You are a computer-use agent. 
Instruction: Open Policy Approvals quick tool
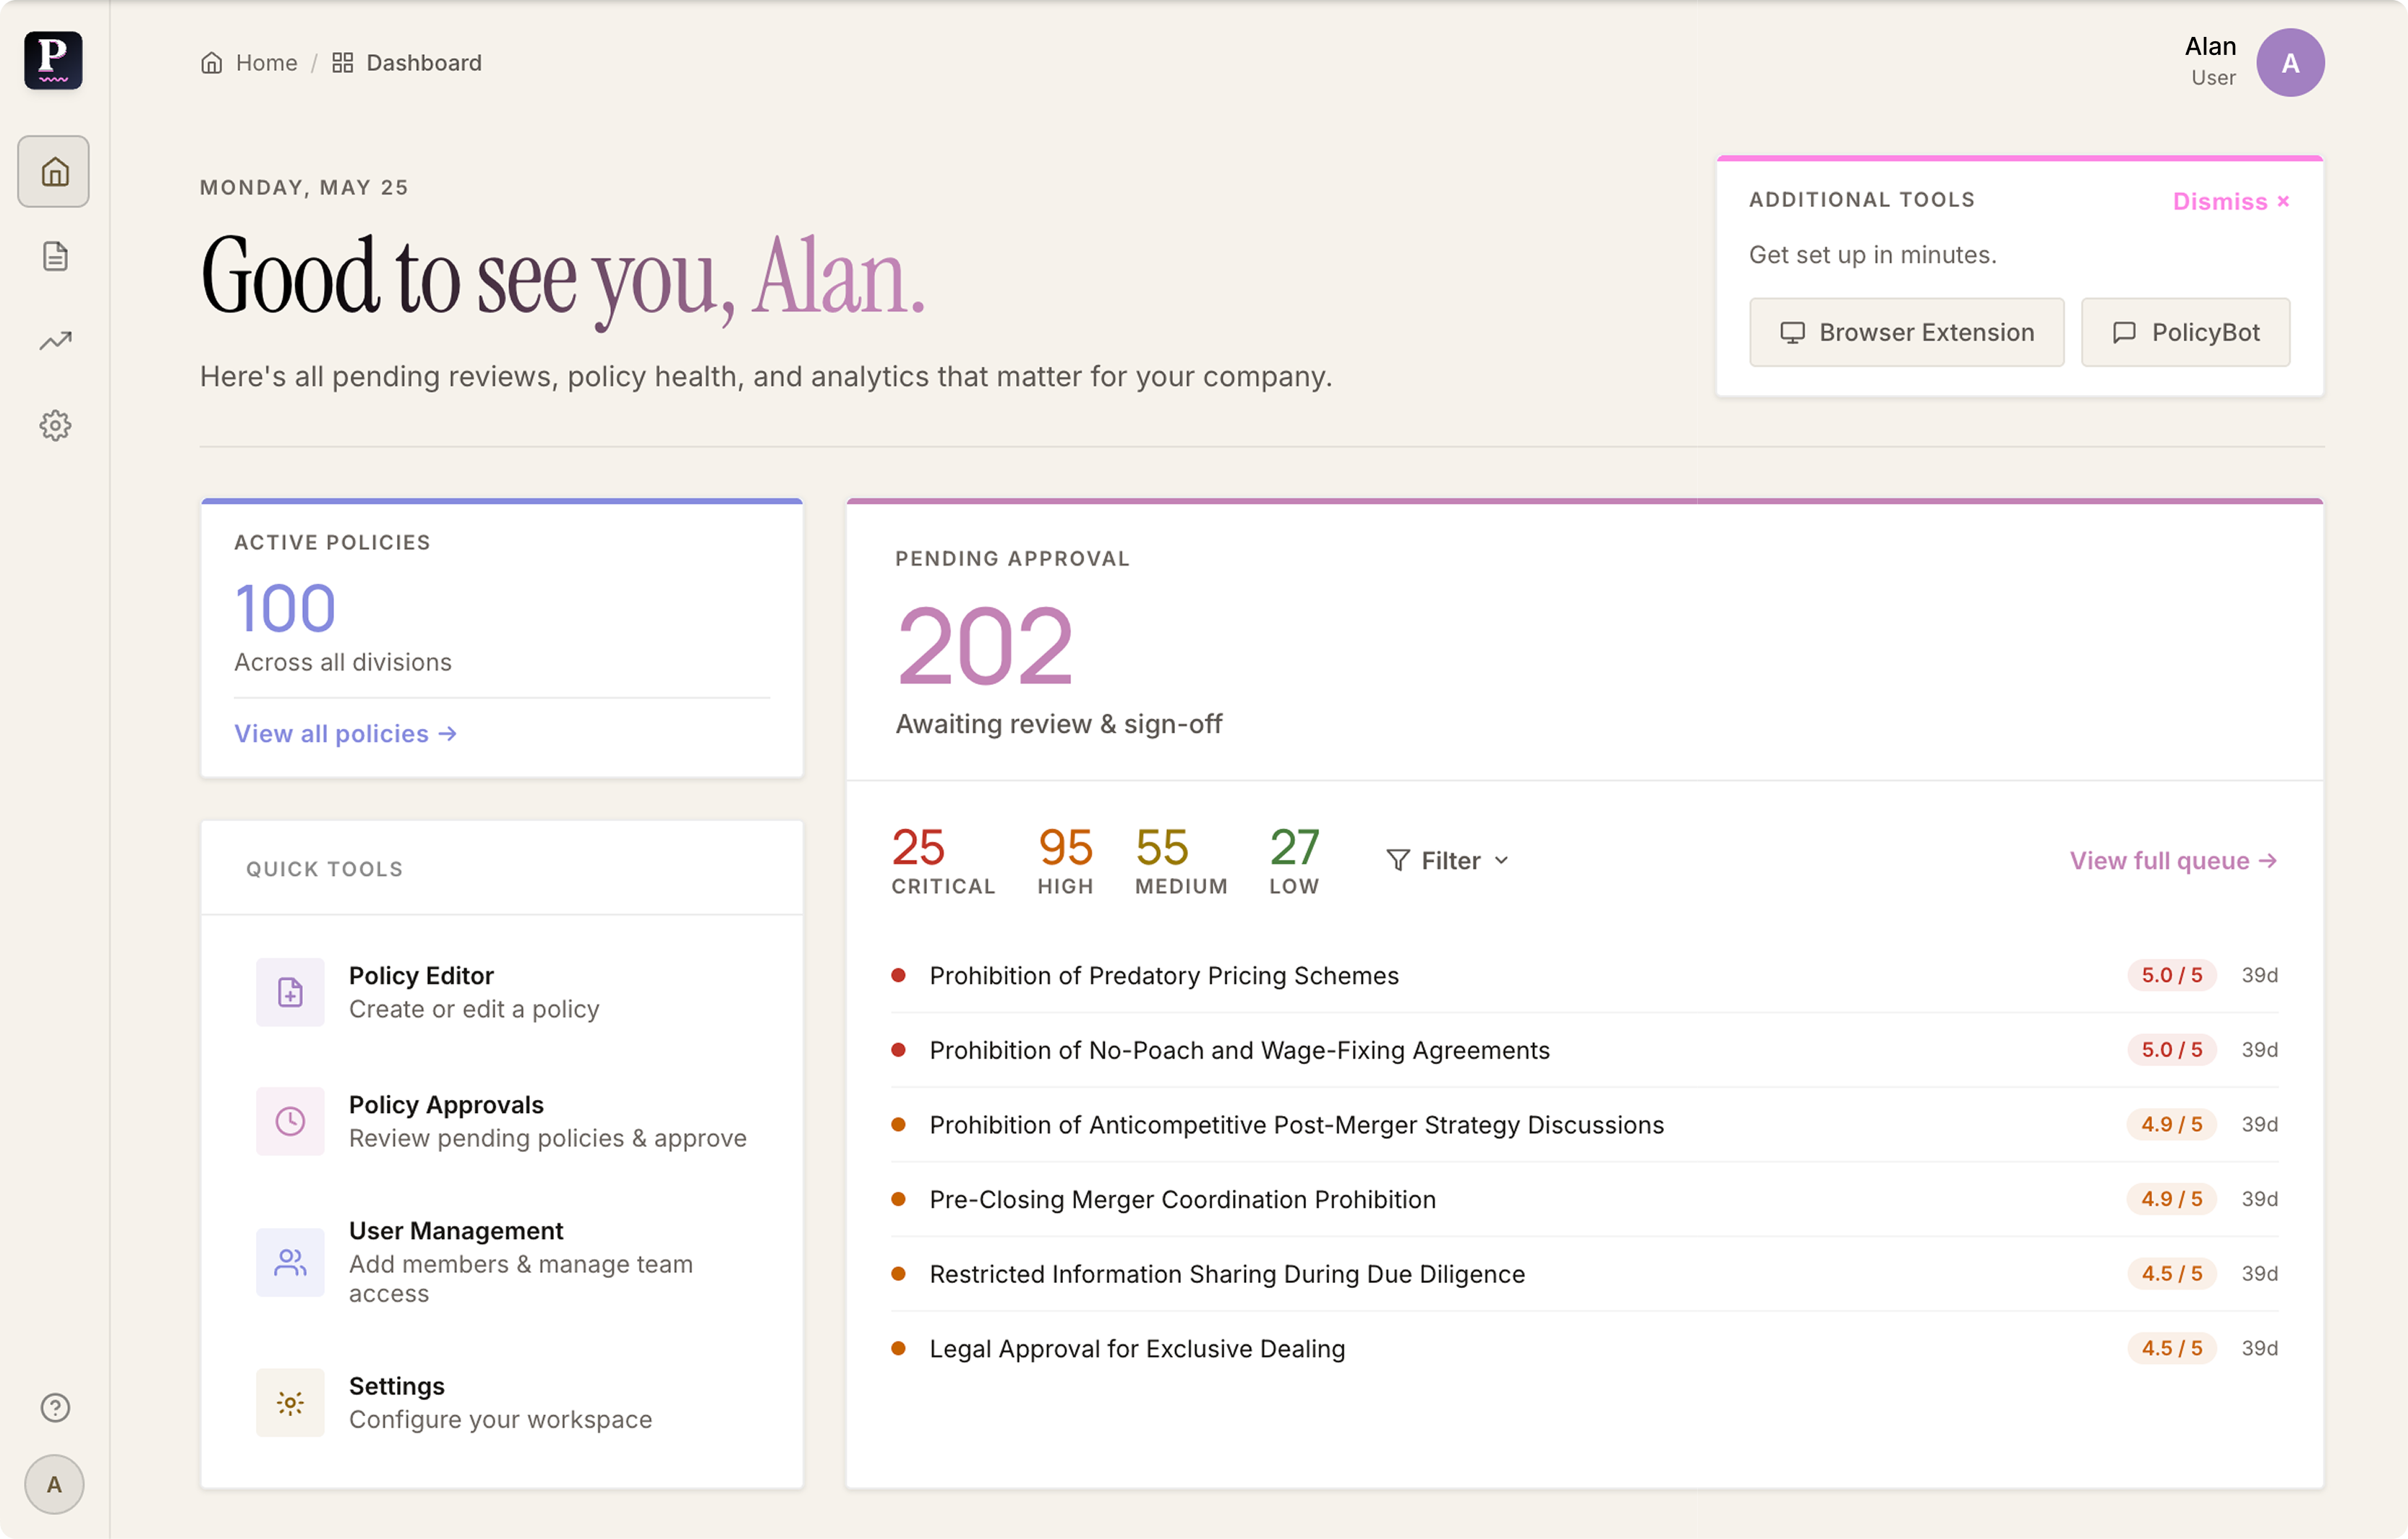[x=502, y=1121]
